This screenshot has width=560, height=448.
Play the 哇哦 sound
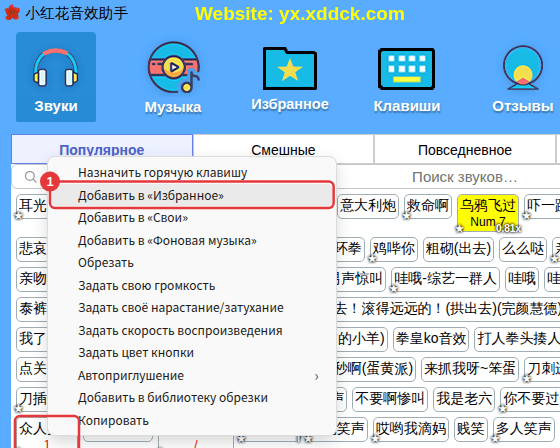coord(522,278)
